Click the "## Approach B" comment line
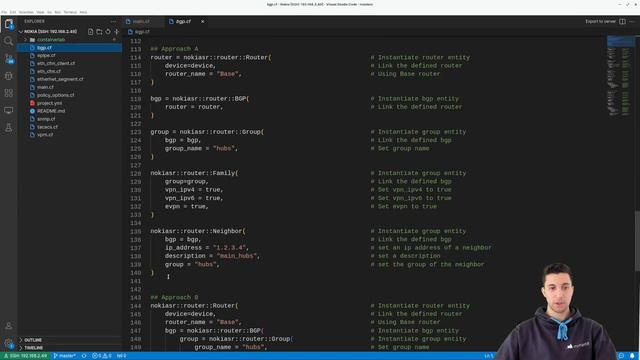This screenshot has height=360, width=640. click(174, 298)
